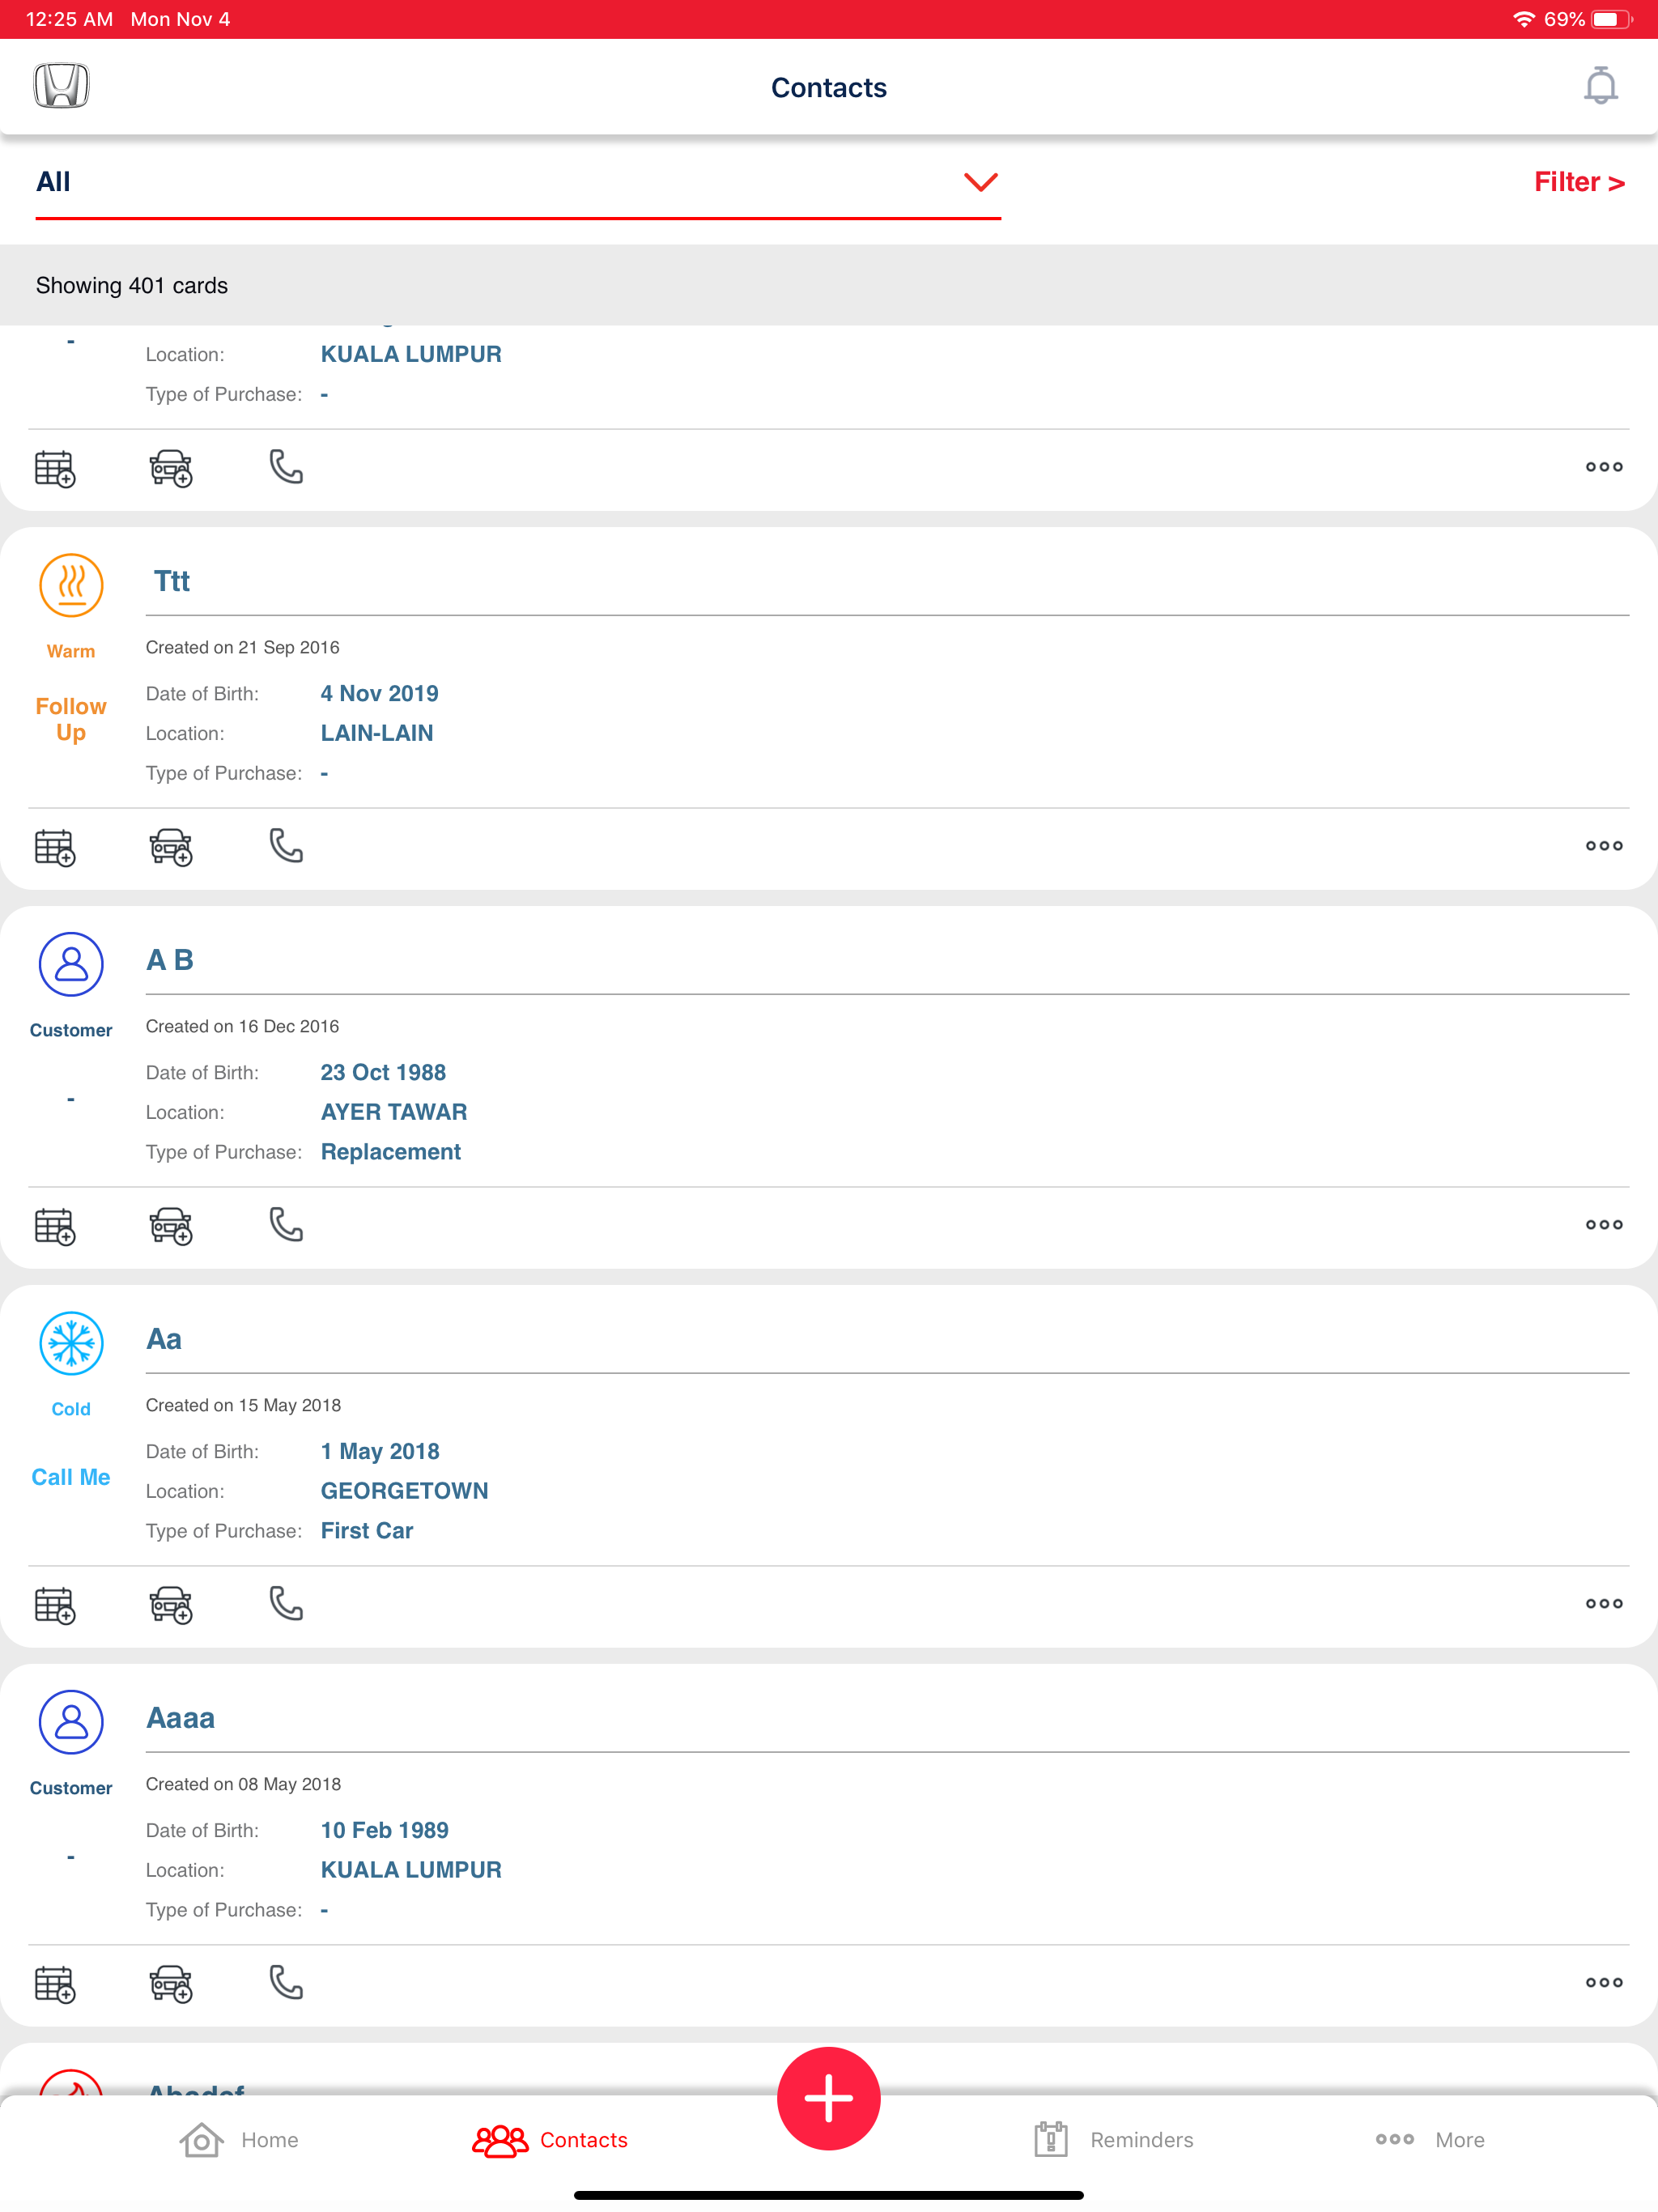Viewport: 1658px width, 2212px height.
Task: Tap Customer avatar icon on Aaaa
Action: (71, 1722)
